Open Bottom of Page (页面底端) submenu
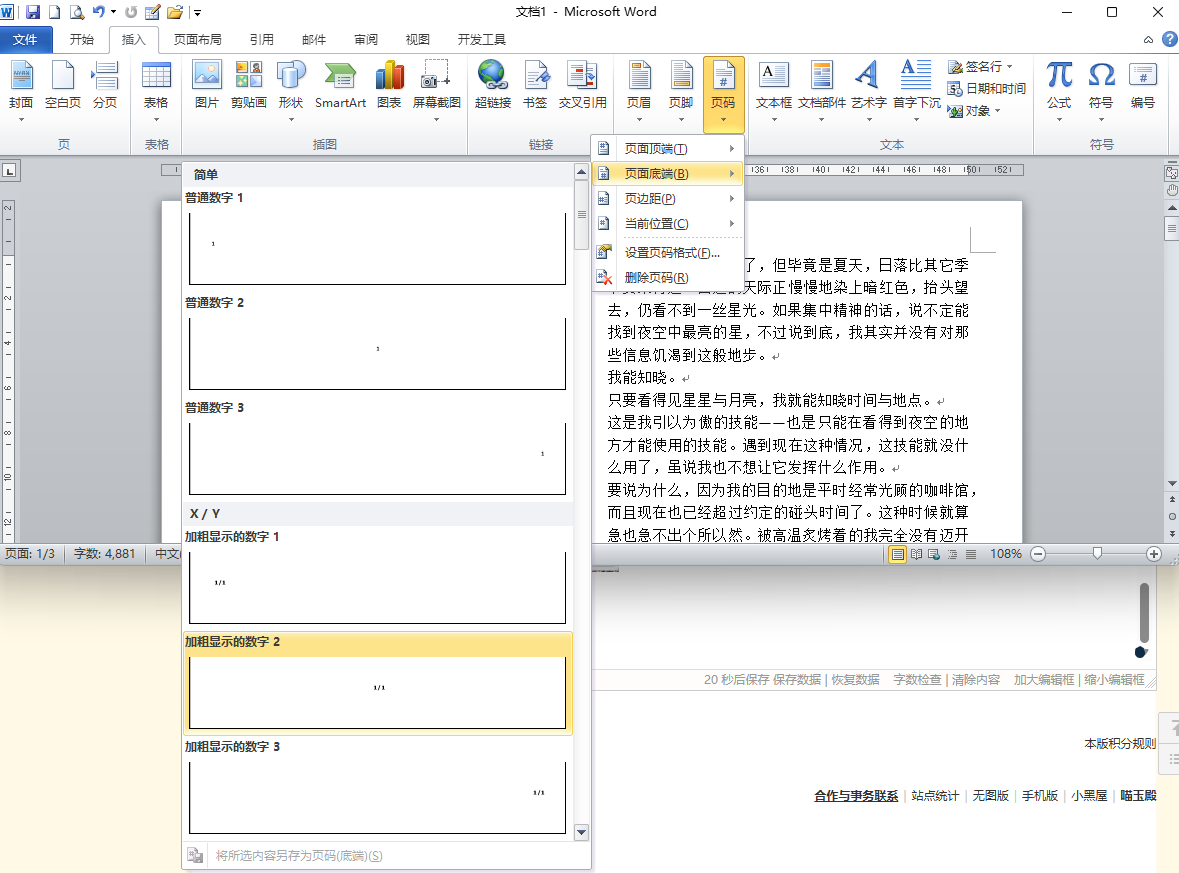Screen dimensions: 1179x873 668,174
